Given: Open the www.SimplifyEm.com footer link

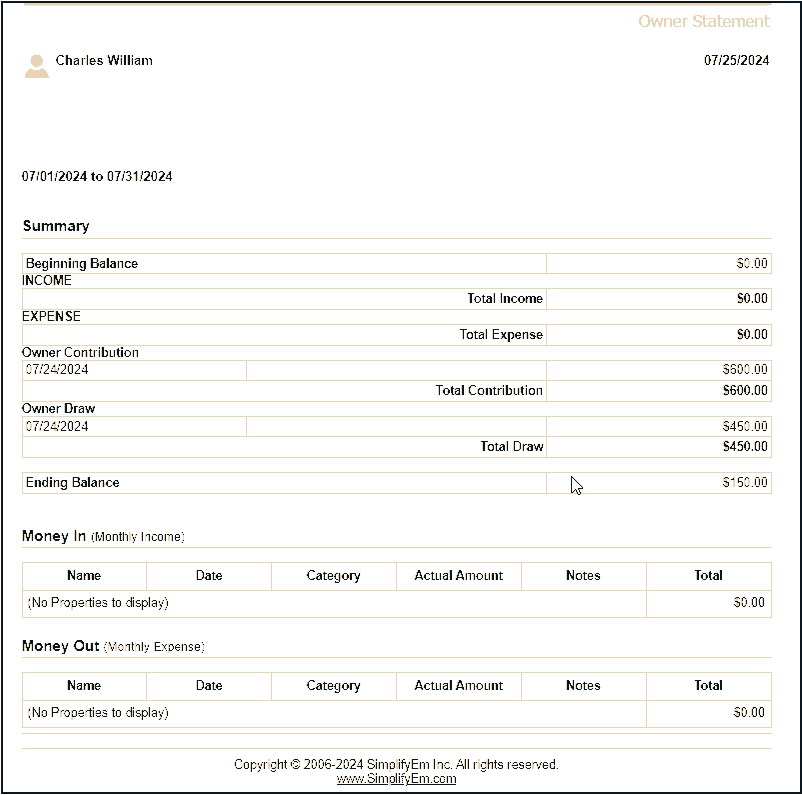Looking at the screenshot, I should [396, 779].
